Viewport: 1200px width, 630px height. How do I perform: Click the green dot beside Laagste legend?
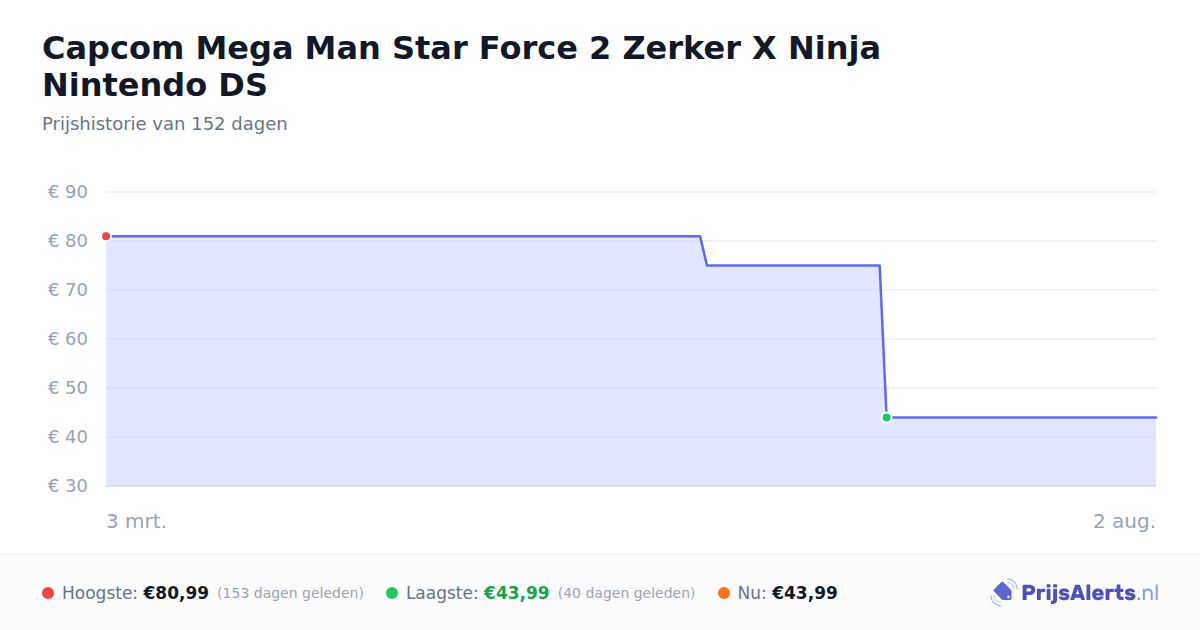click(392, 593)
